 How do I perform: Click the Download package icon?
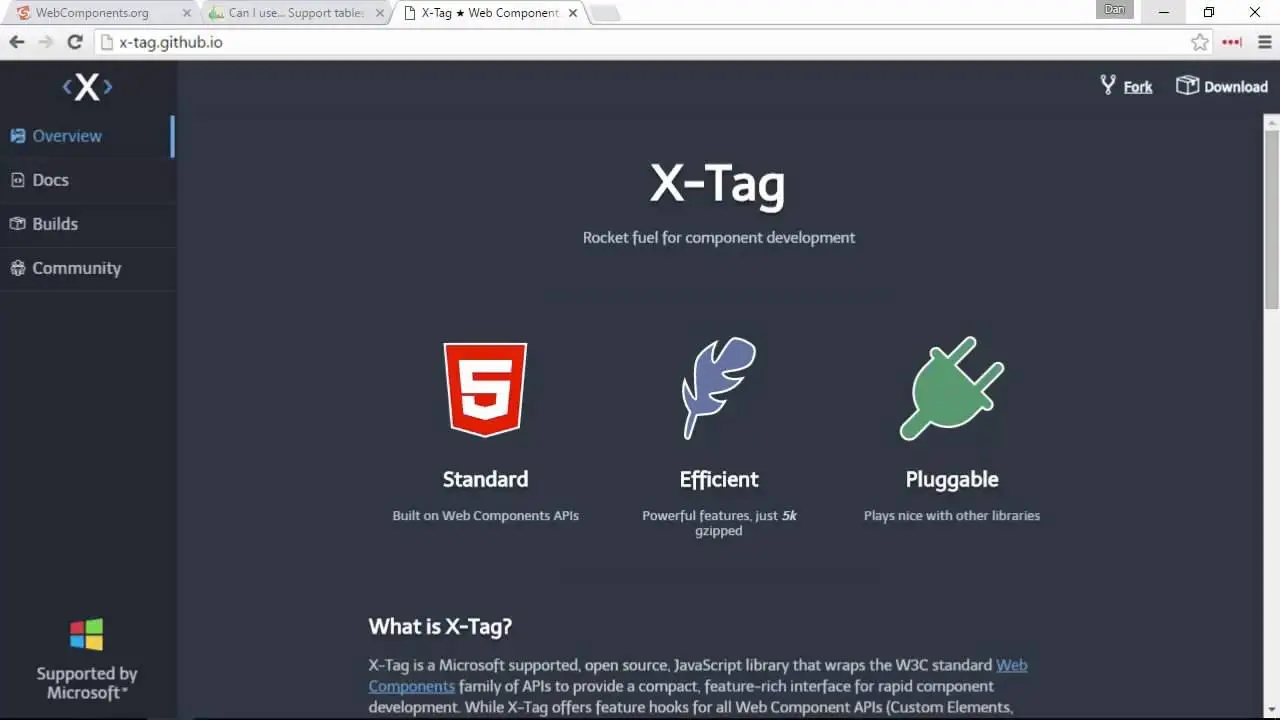click(x=1187, y=85)
